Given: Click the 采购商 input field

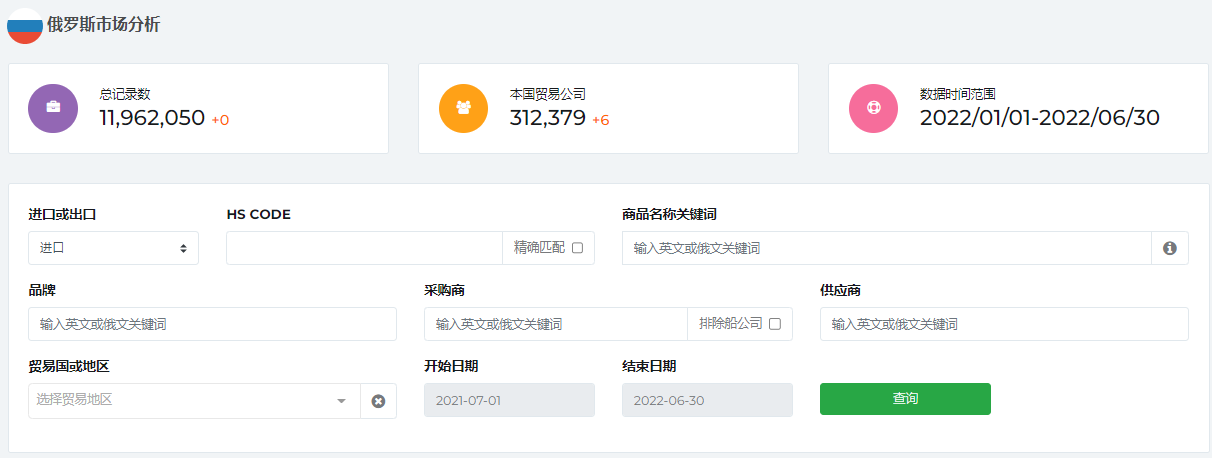Looking at the screenshot, I should pyautogui.click(x=555, y=324).
